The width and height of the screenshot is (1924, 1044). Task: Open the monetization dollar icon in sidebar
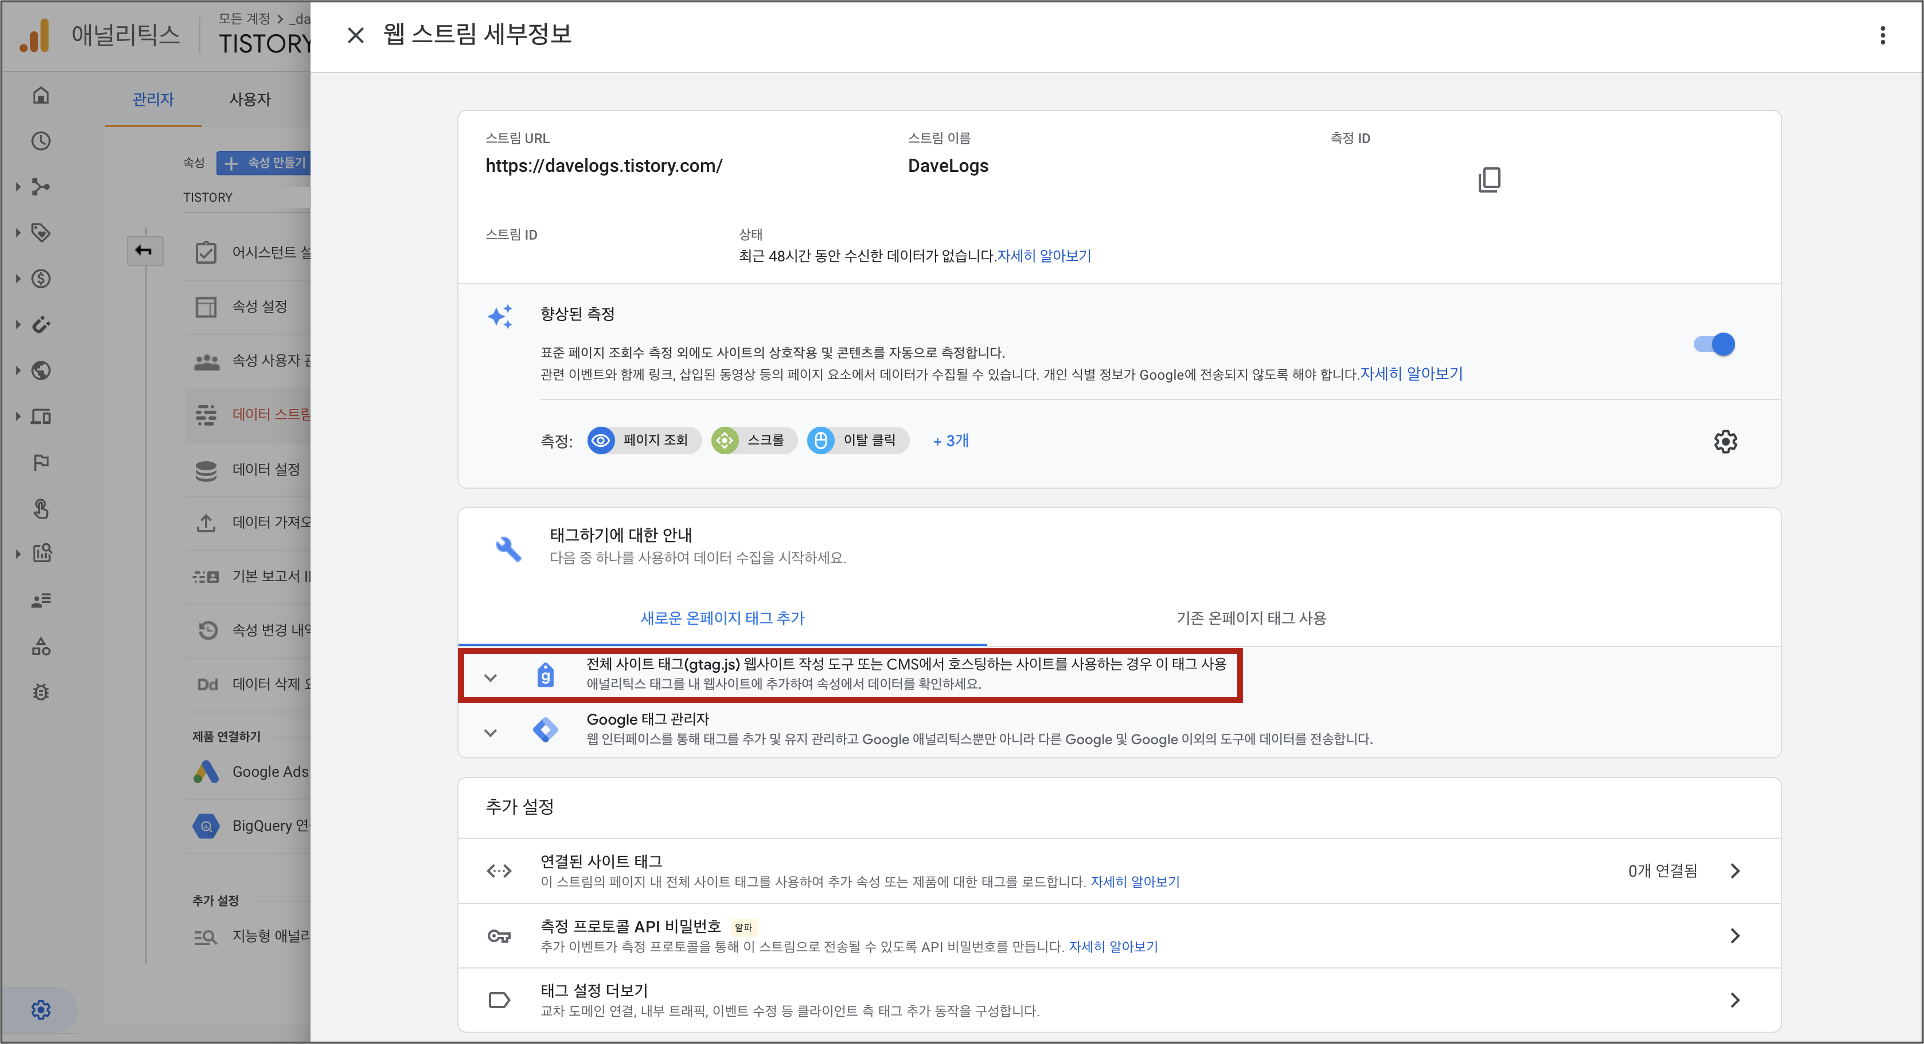[x=41, y=279]
